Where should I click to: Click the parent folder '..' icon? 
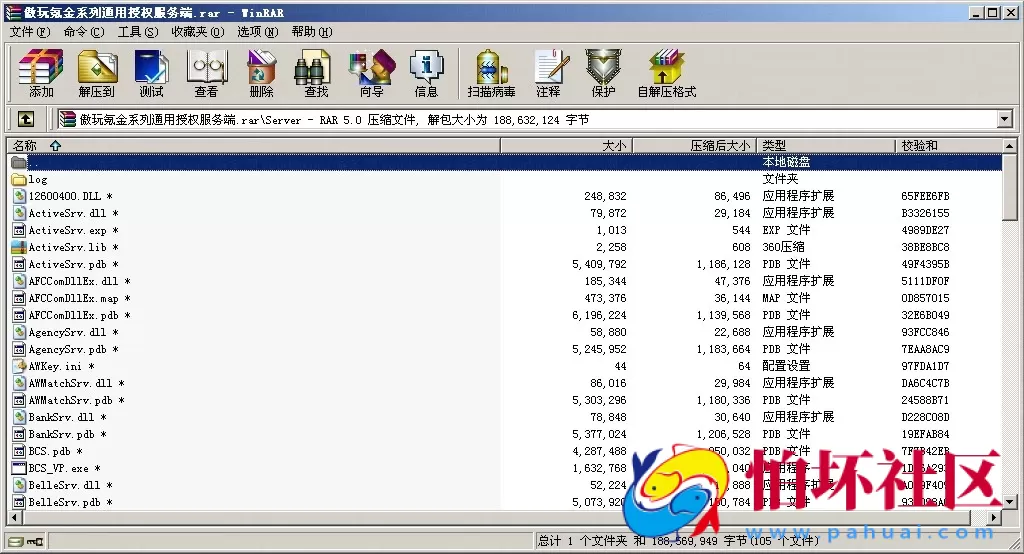(19, 162)
